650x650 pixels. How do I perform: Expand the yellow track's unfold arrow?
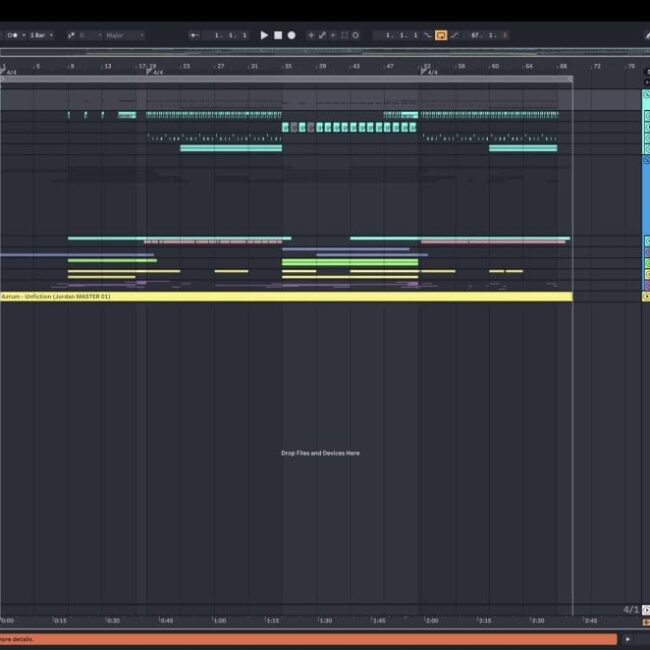(645, 297)
